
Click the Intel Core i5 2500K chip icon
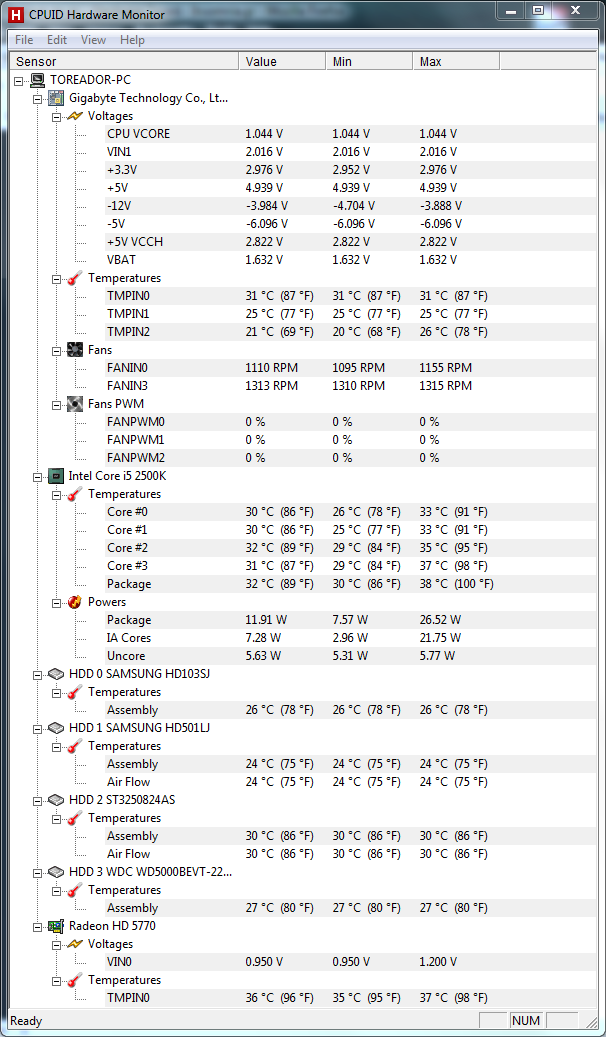pyautogui.click(x=57, y=476)
